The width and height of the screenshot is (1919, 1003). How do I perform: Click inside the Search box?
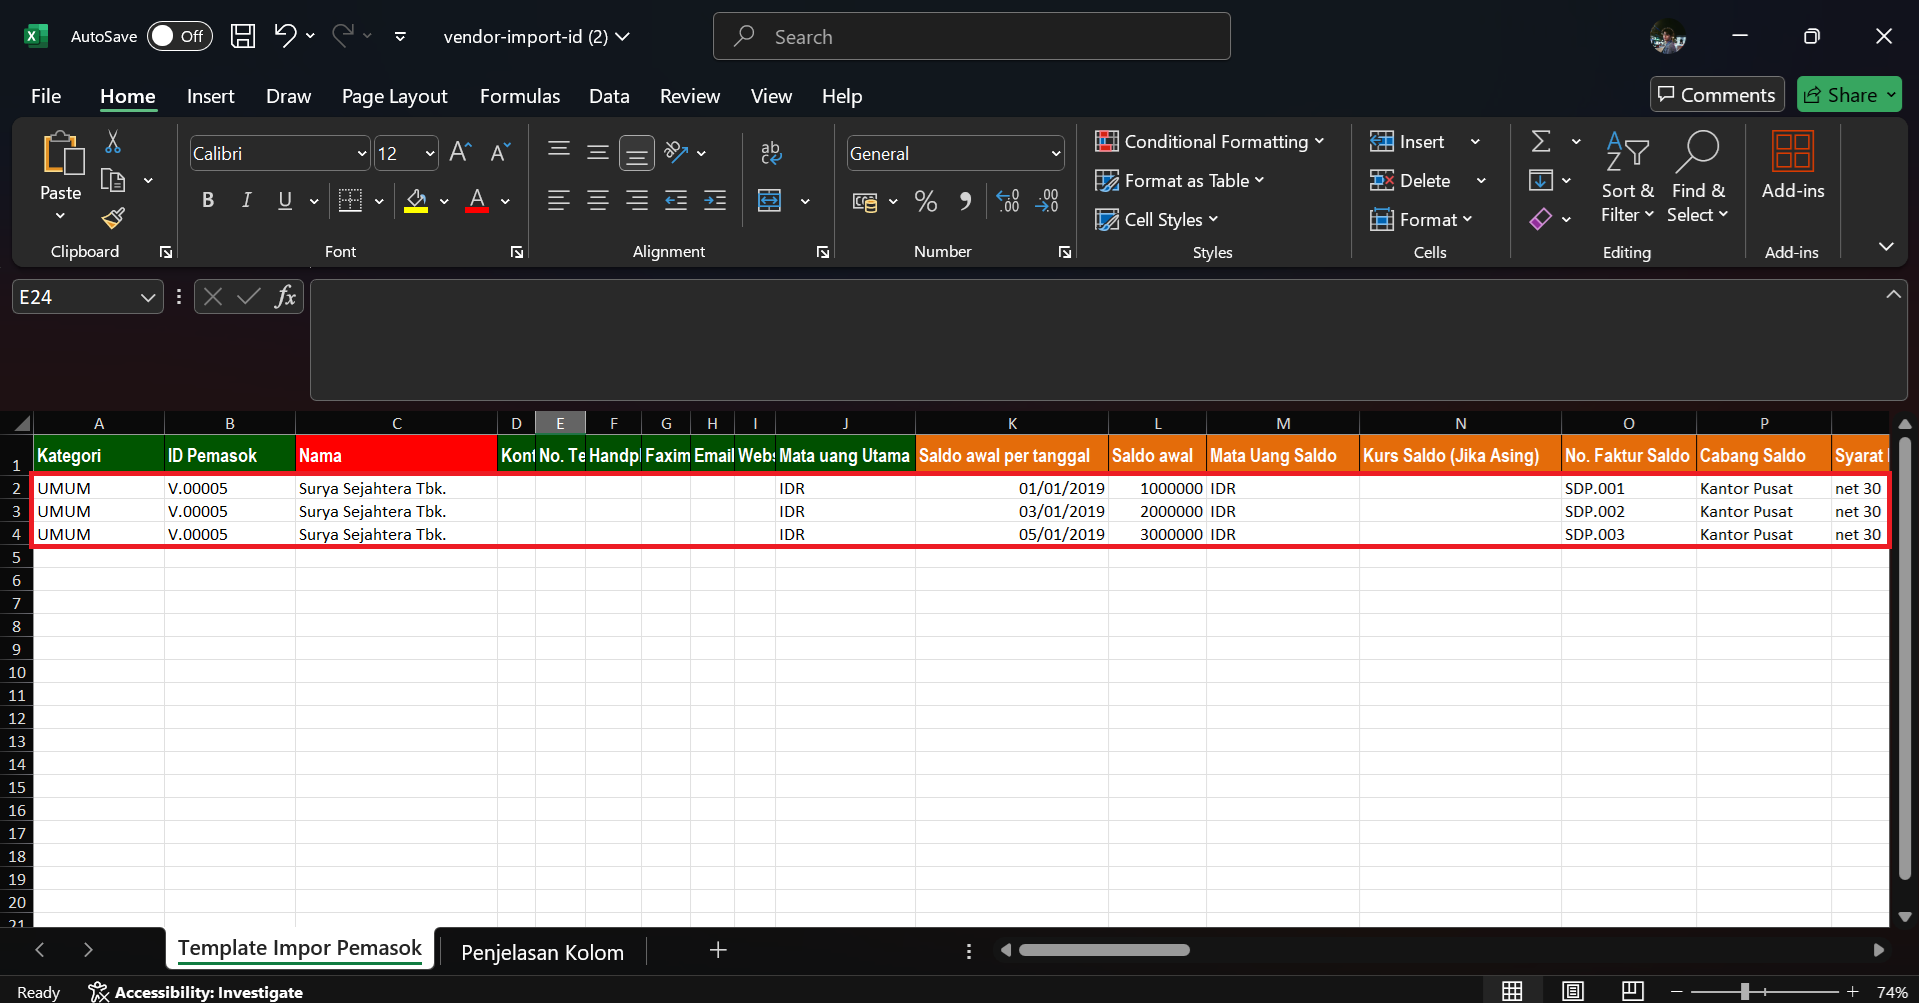coord(971,37)
